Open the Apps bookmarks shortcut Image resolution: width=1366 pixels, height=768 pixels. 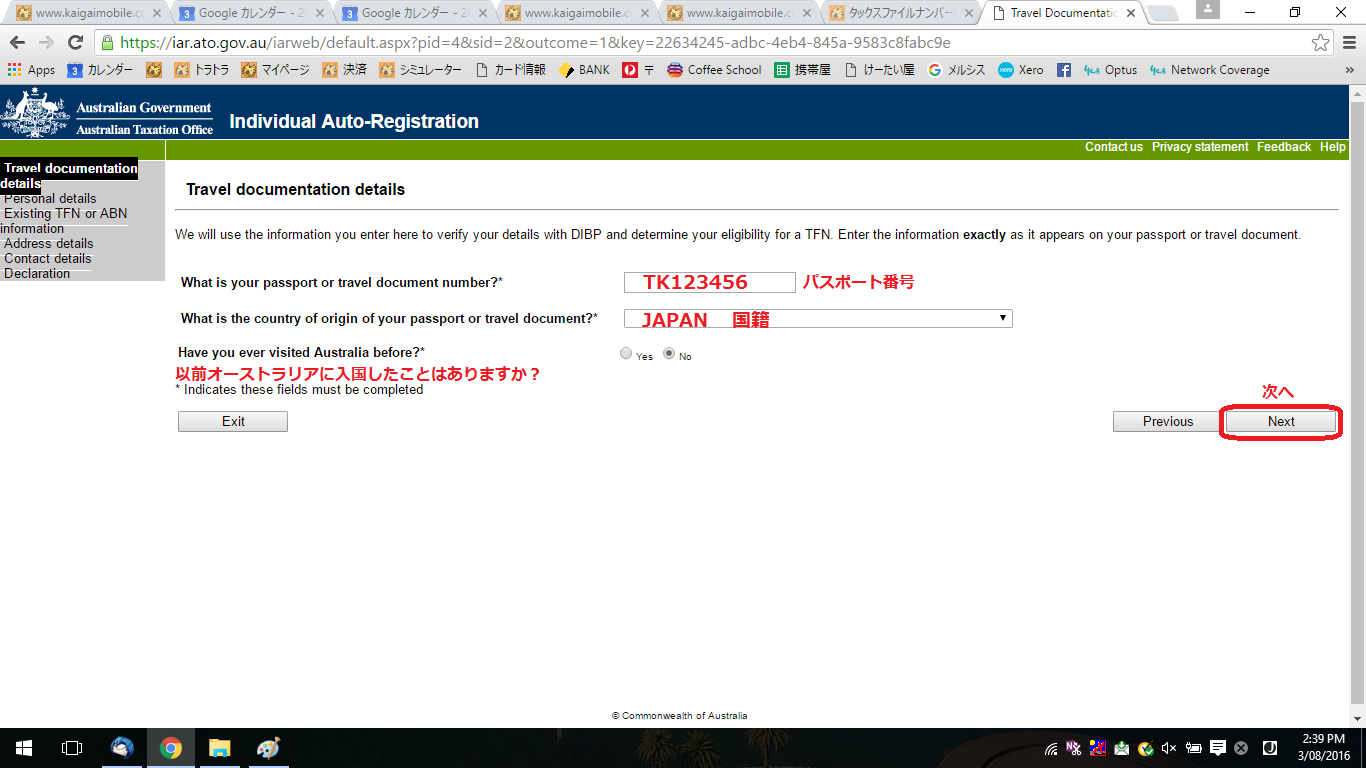point(31,70)
